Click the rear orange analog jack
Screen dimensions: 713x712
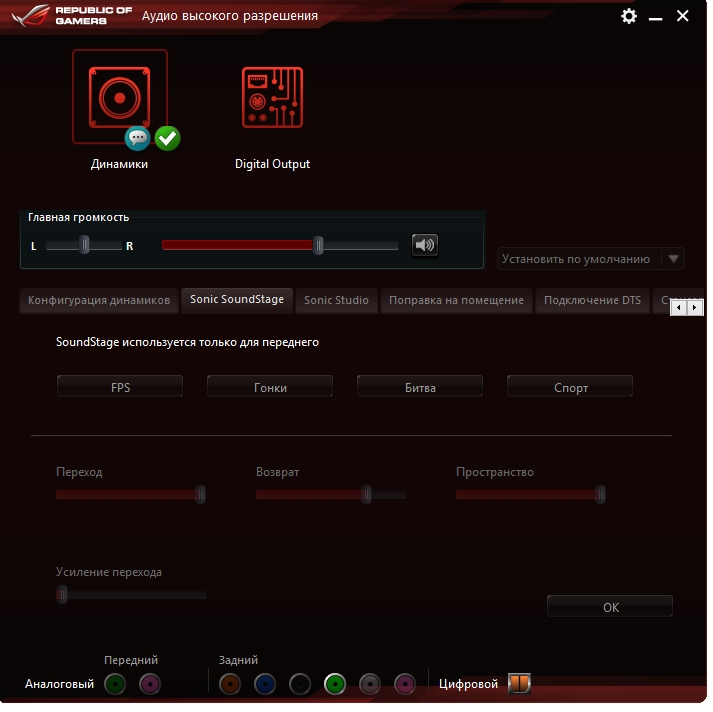tap(230, 684)
